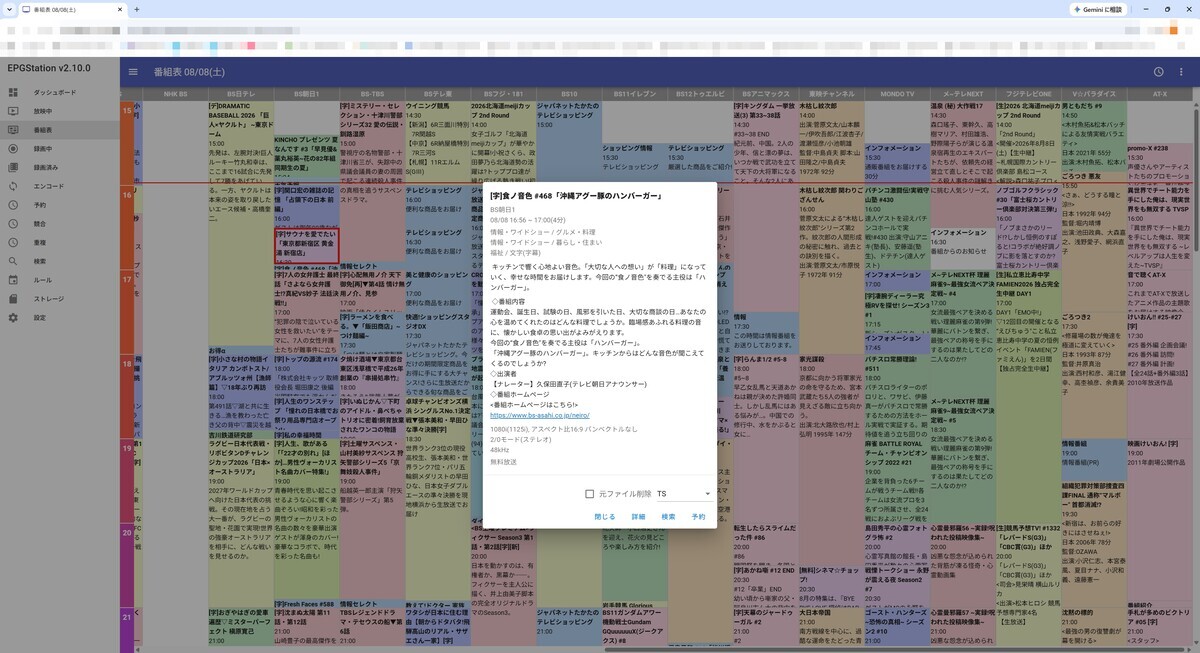The height and width of the screenshot is (653, 1200).
Task: Open the TS encode mode dropdown
Action: (683, 494)
